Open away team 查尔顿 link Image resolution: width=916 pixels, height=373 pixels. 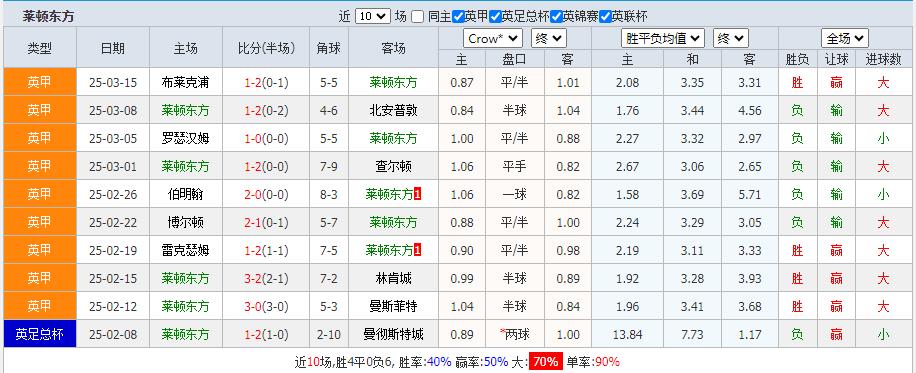coord(393,167)
